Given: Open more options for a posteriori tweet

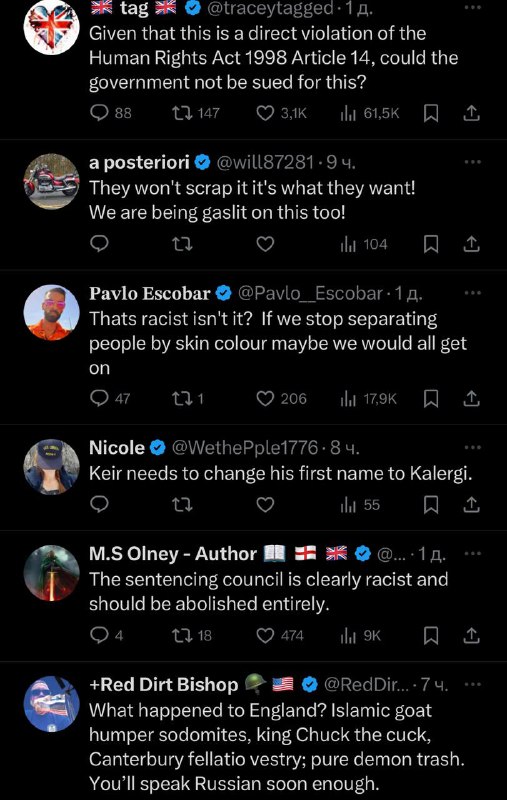Looking at the screenshot, I should (x=472, y=162).
